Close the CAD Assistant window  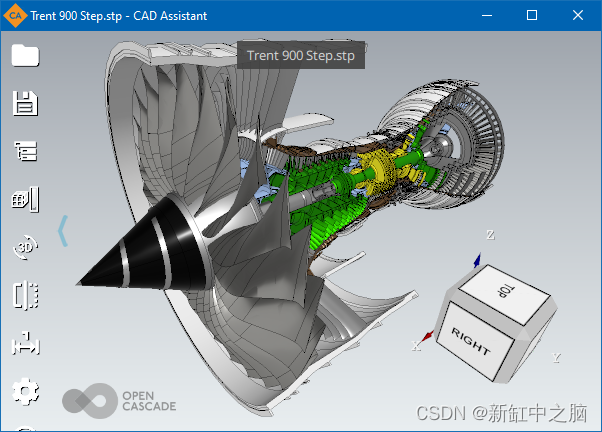577,15
